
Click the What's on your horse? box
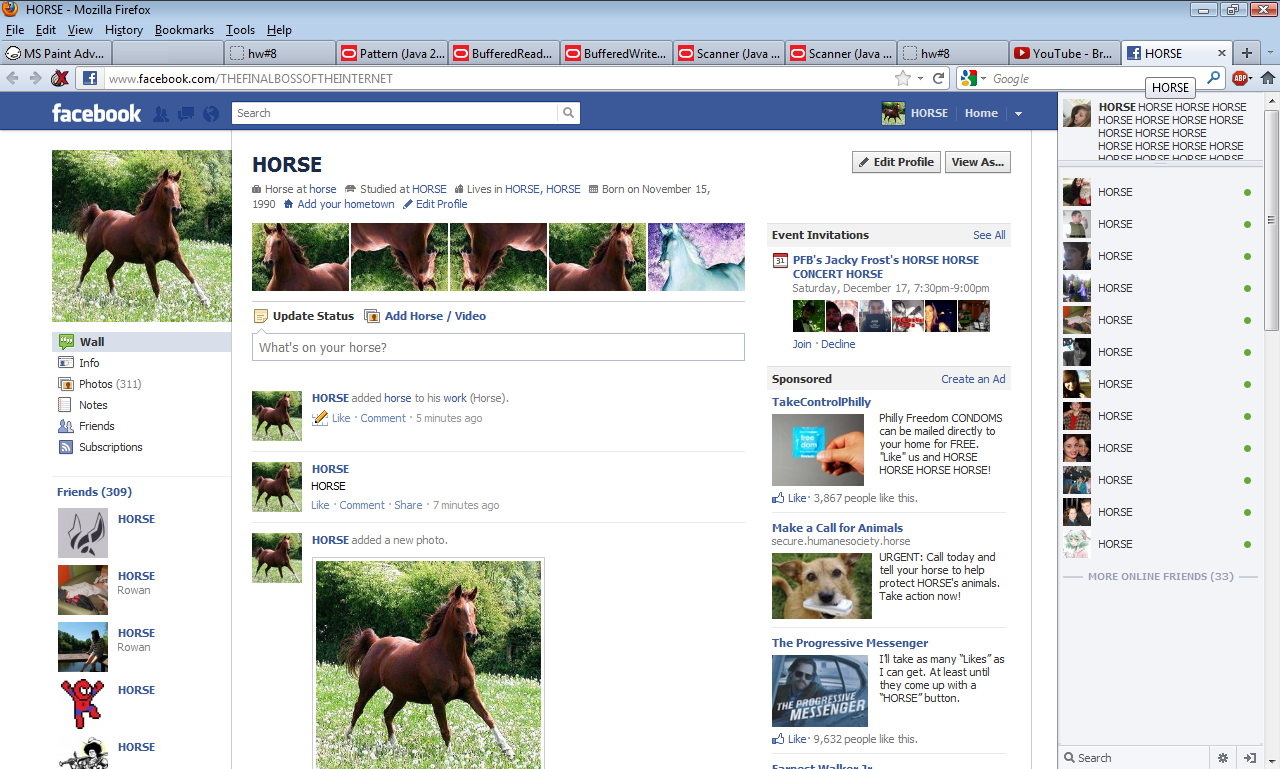tap(498, 347)
